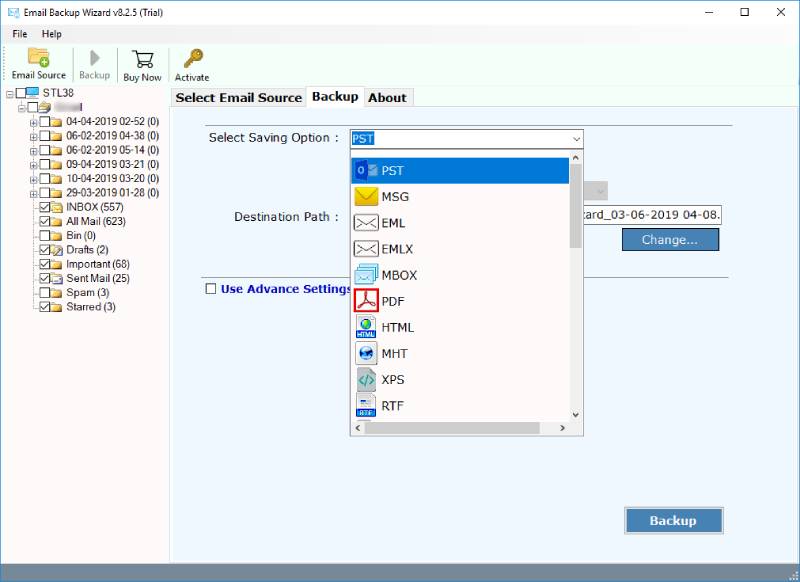
Task: Collapse the blurred account tree node
Action: pos(21,108)
